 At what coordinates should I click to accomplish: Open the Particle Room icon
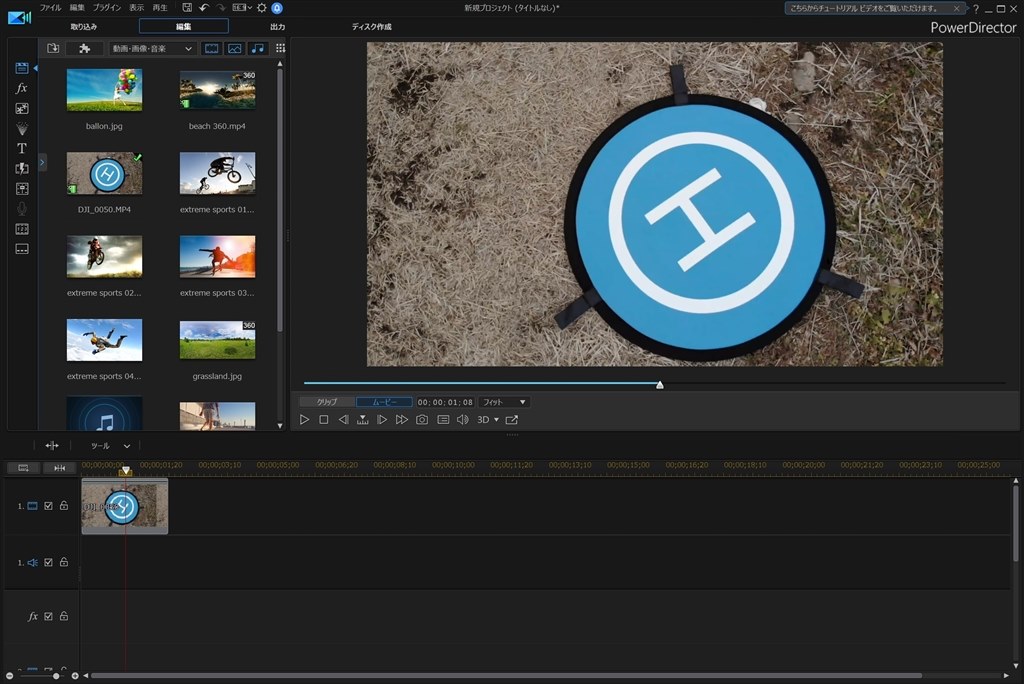[x=22, y=129]
